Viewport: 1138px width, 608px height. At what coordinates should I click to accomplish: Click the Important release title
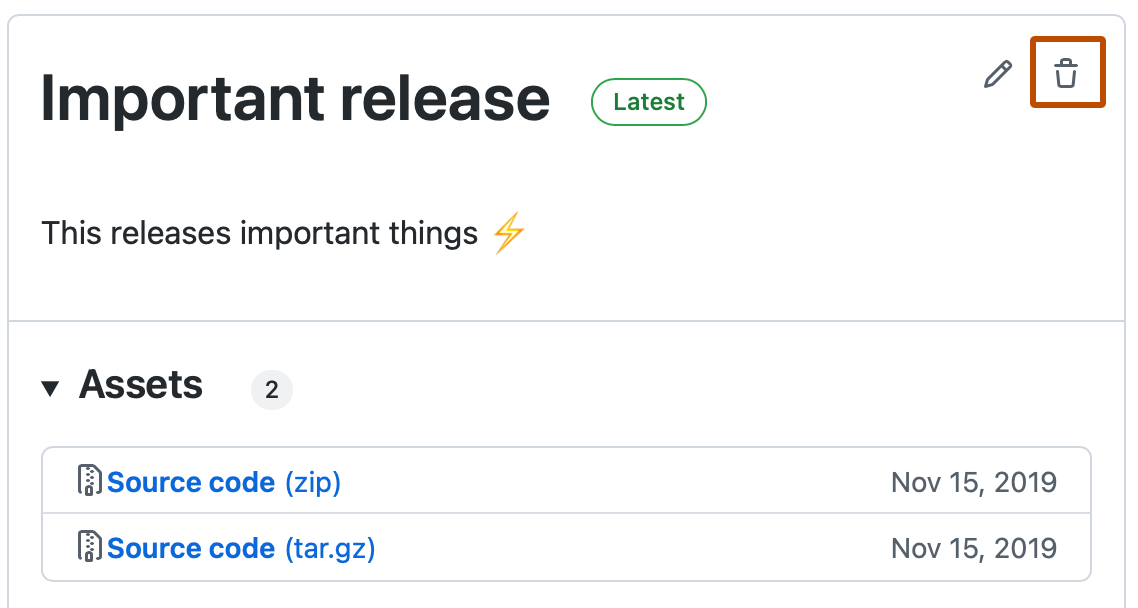[x=294, y=97]
